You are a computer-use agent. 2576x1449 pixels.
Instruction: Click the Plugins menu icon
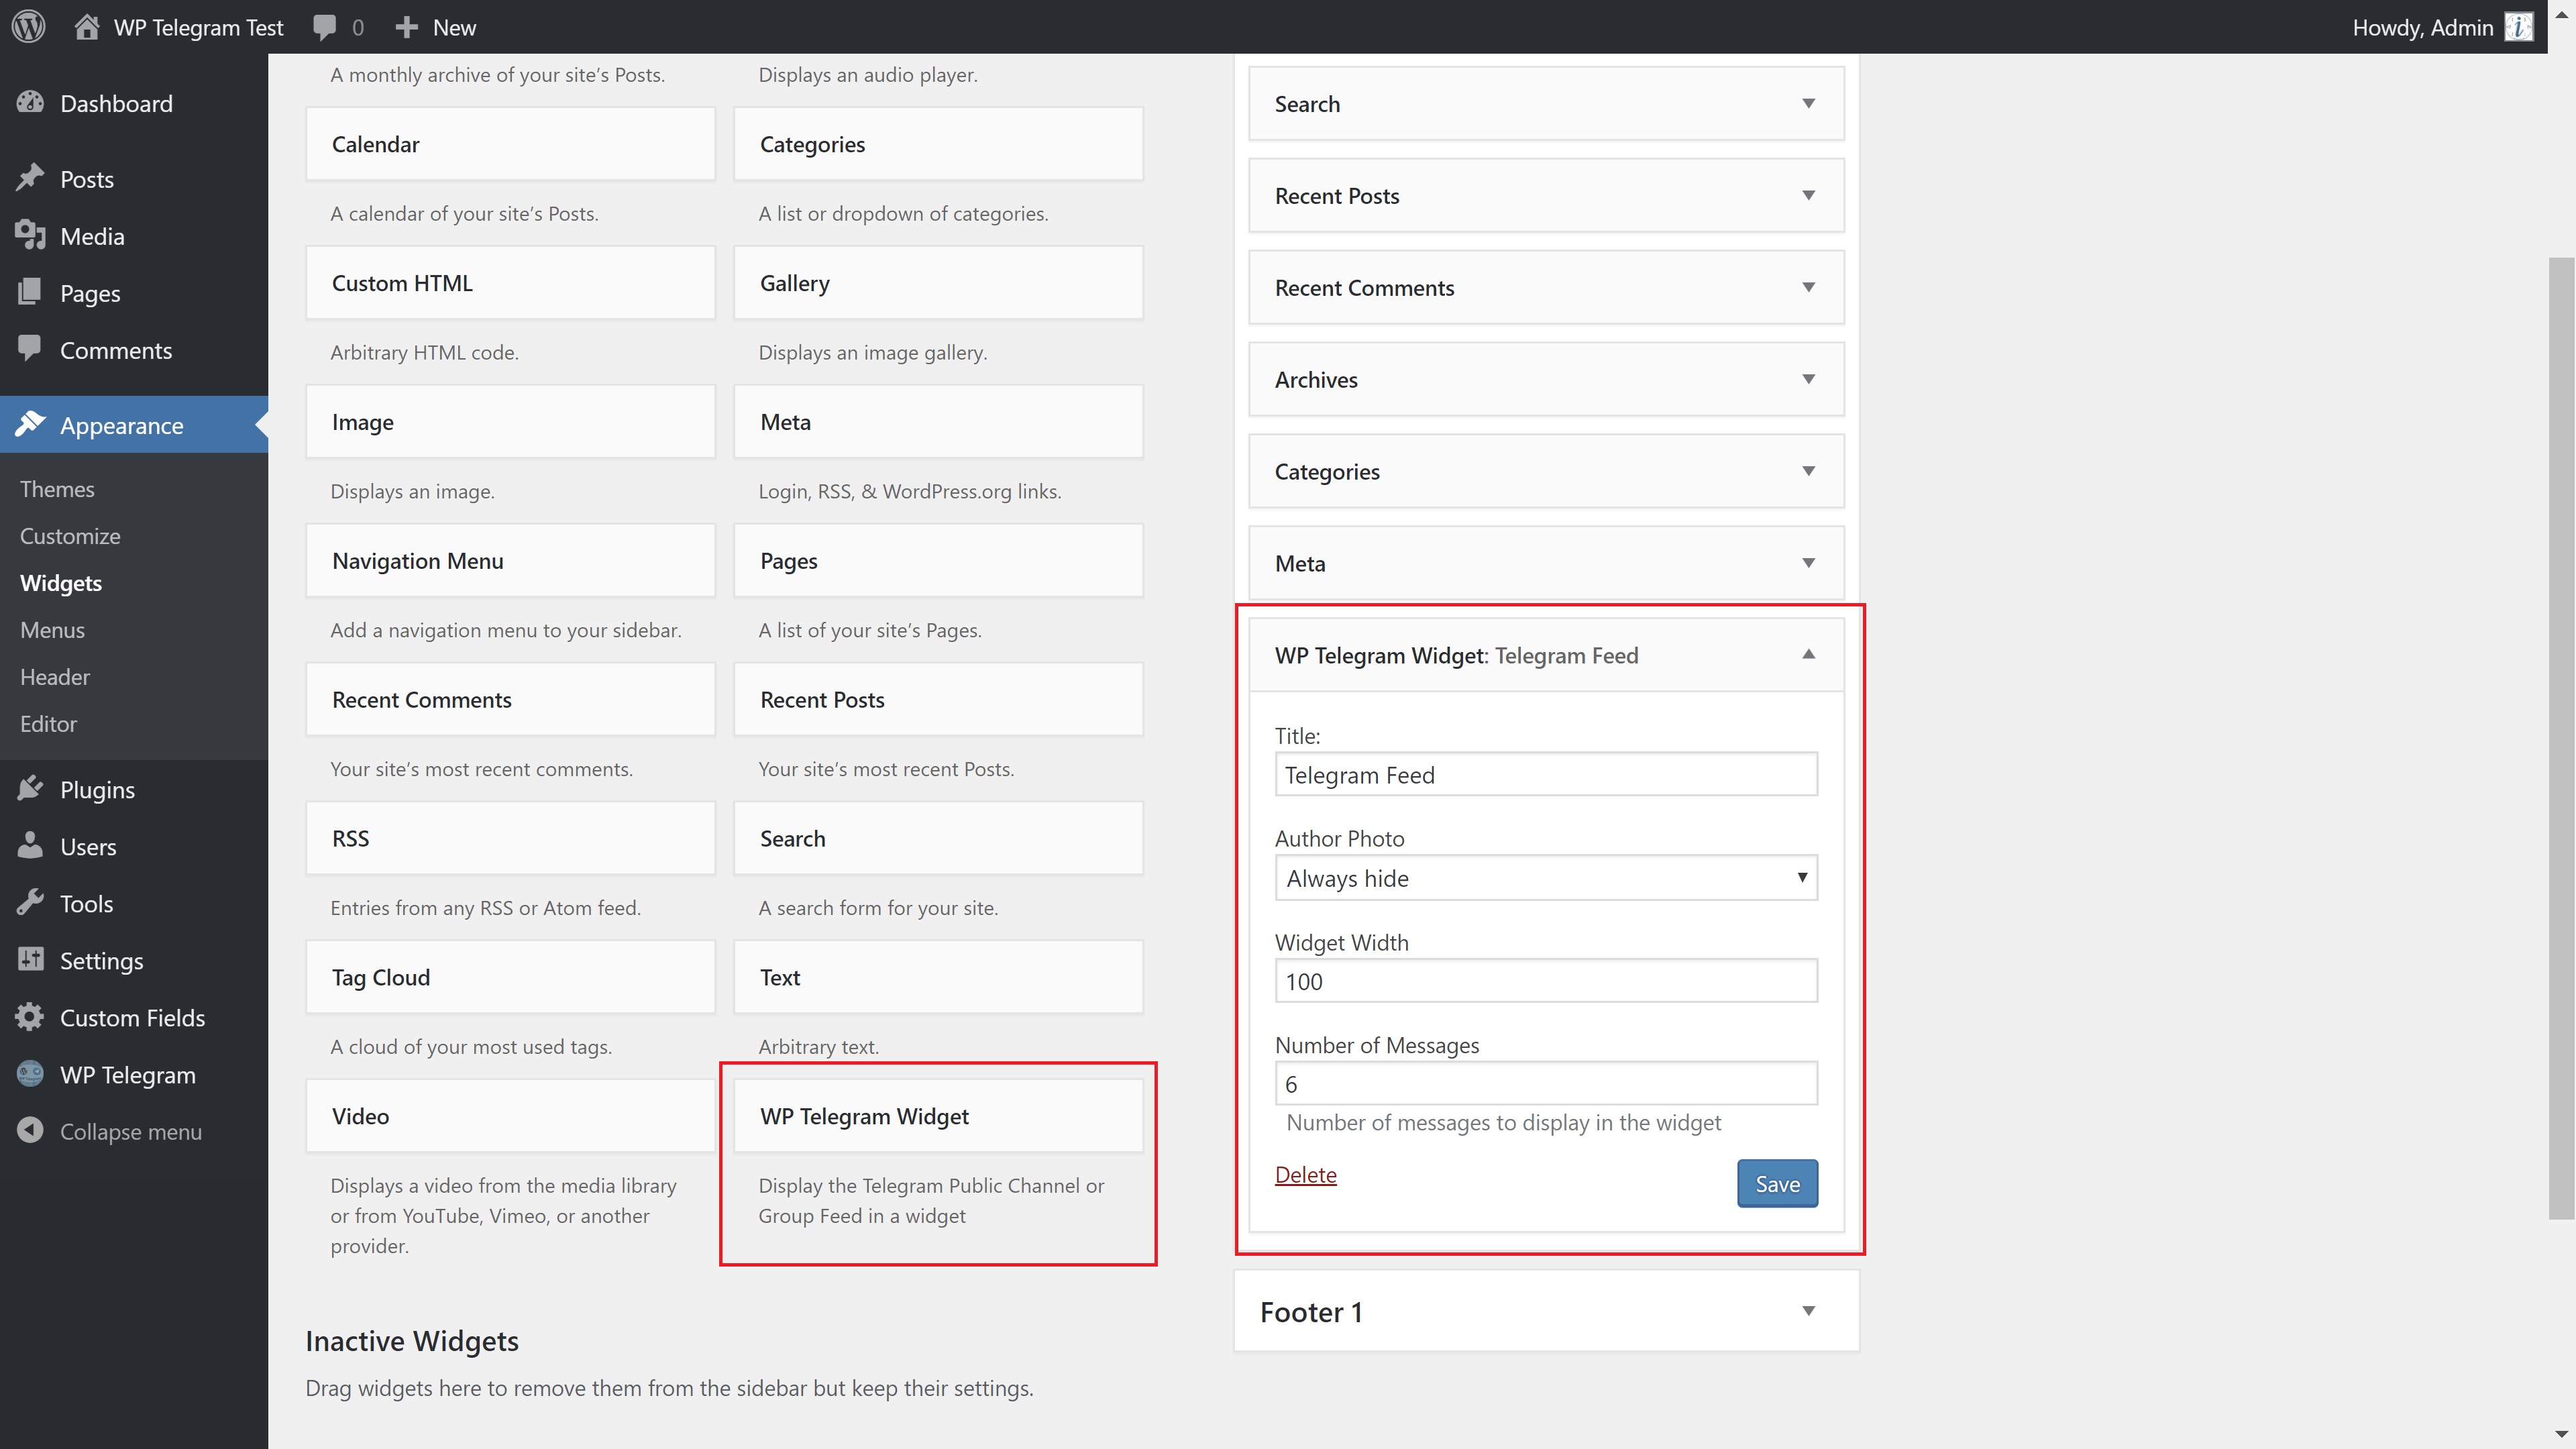click(x=32, y=788)
